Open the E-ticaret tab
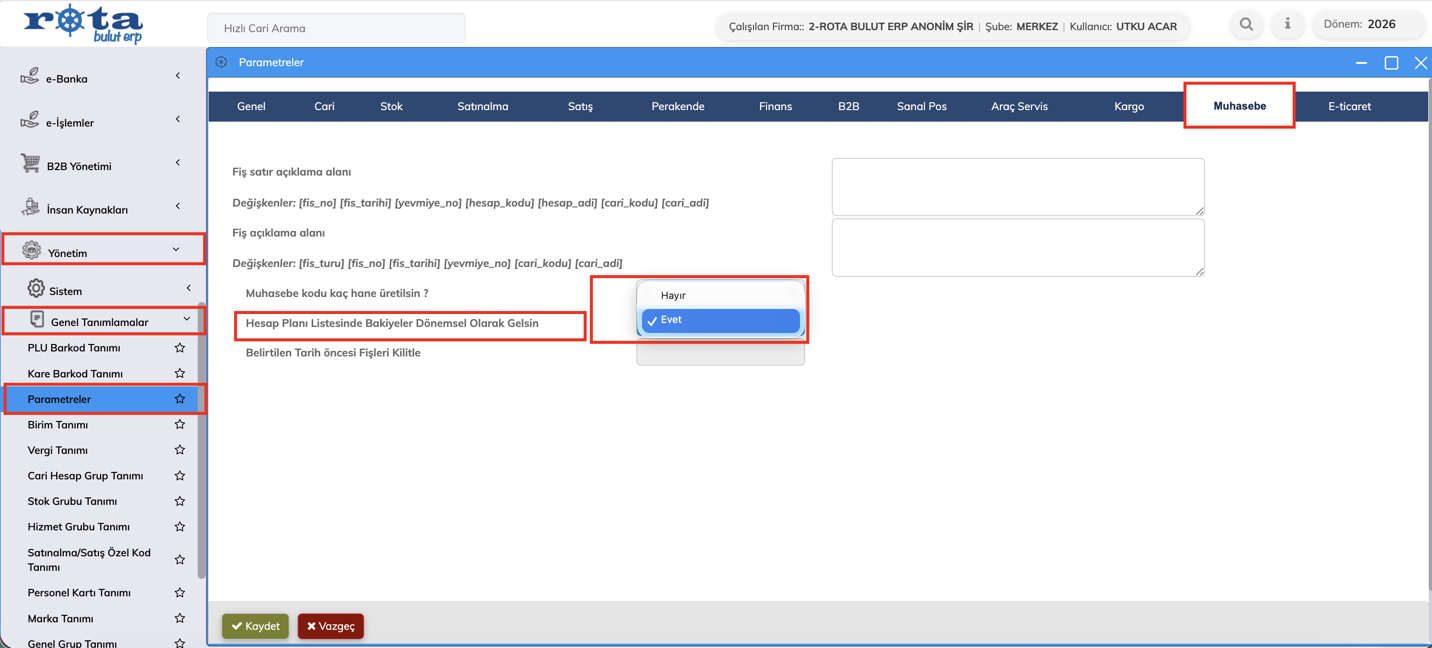Image resolution: width=1432 pixels, height=648 pixels. [x=1349, y=106]
